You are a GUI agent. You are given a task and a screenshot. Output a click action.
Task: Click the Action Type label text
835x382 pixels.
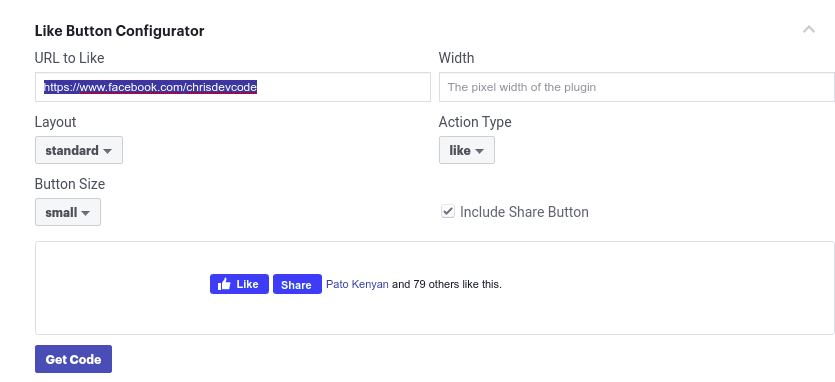click(x=475, y=122)
